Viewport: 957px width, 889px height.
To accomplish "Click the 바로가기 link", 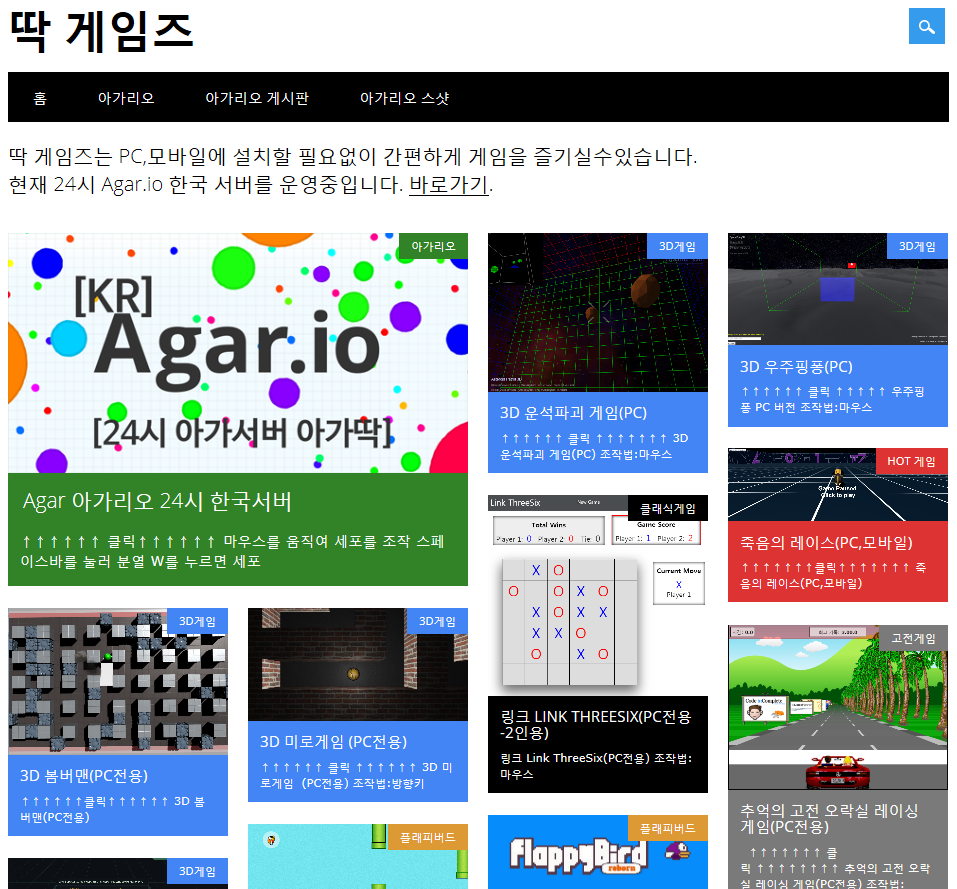I will tap(449, 185).
